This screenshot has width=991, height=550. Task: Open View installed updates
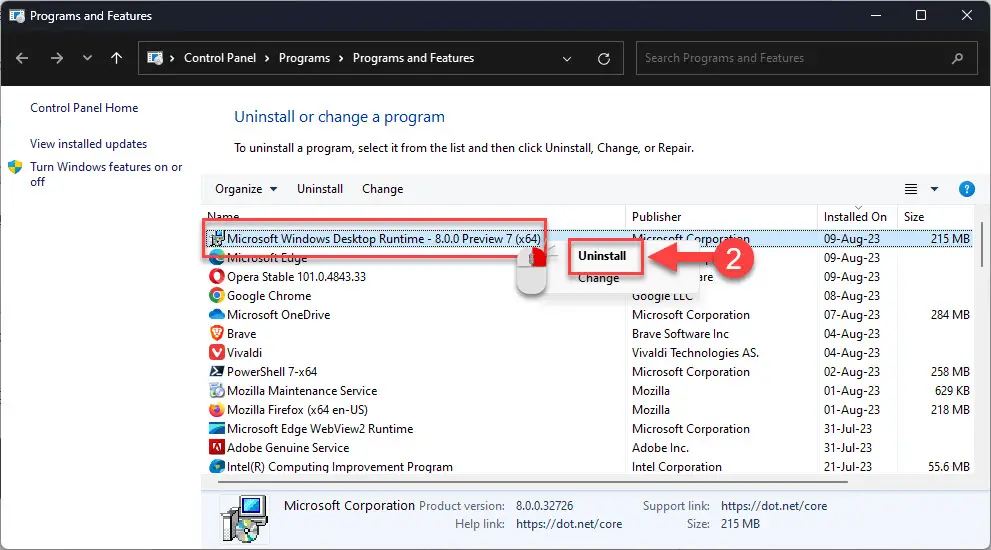click(x=88, y=144)
